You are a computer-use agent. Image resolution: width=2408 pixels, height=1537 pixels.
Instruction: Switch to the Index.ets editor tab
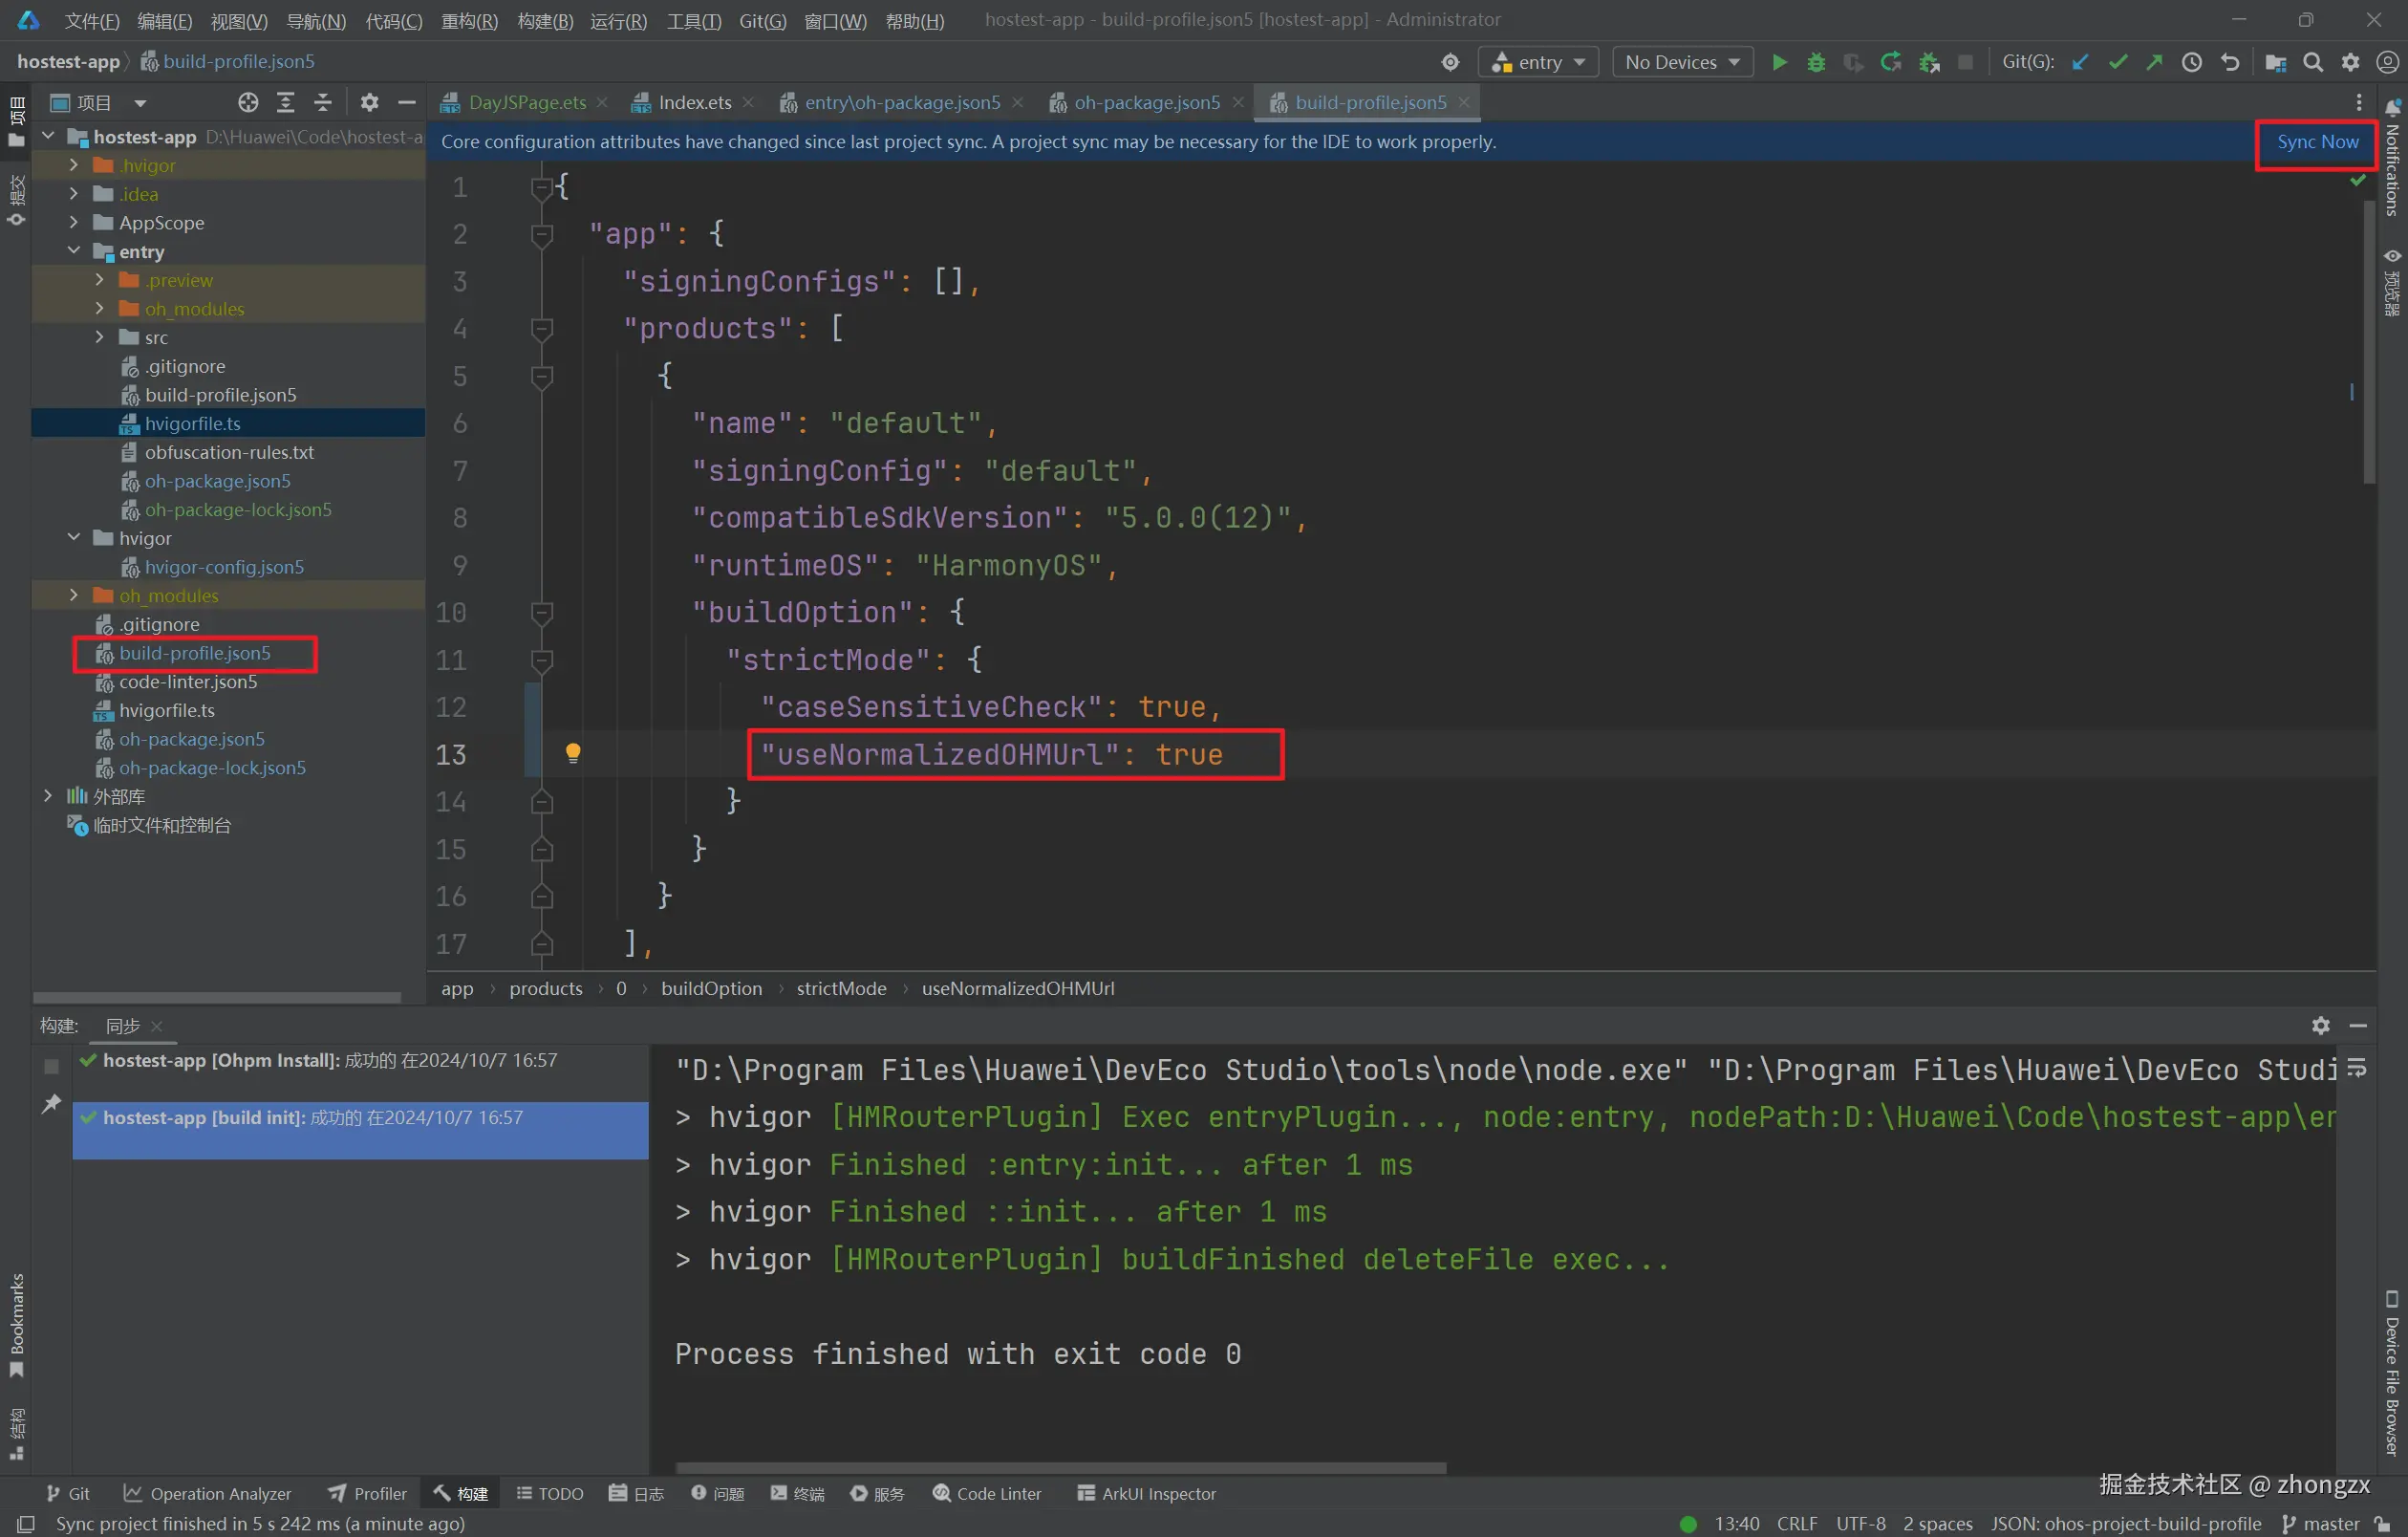click(693, 102)
